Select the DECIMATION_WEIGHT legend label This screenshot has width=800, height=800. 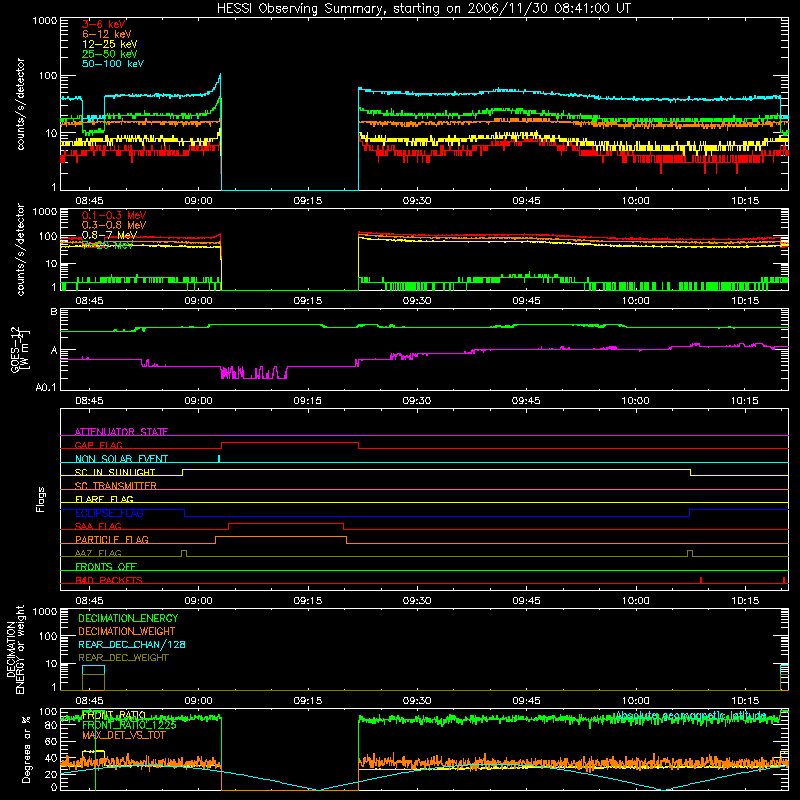[x=127, y=631]
